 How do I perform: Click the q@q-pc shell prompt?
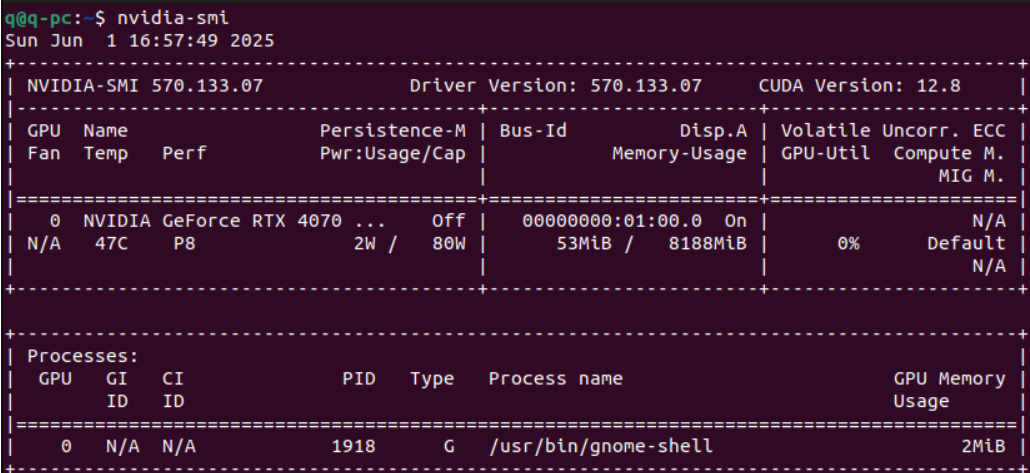[x=48, y=18]
